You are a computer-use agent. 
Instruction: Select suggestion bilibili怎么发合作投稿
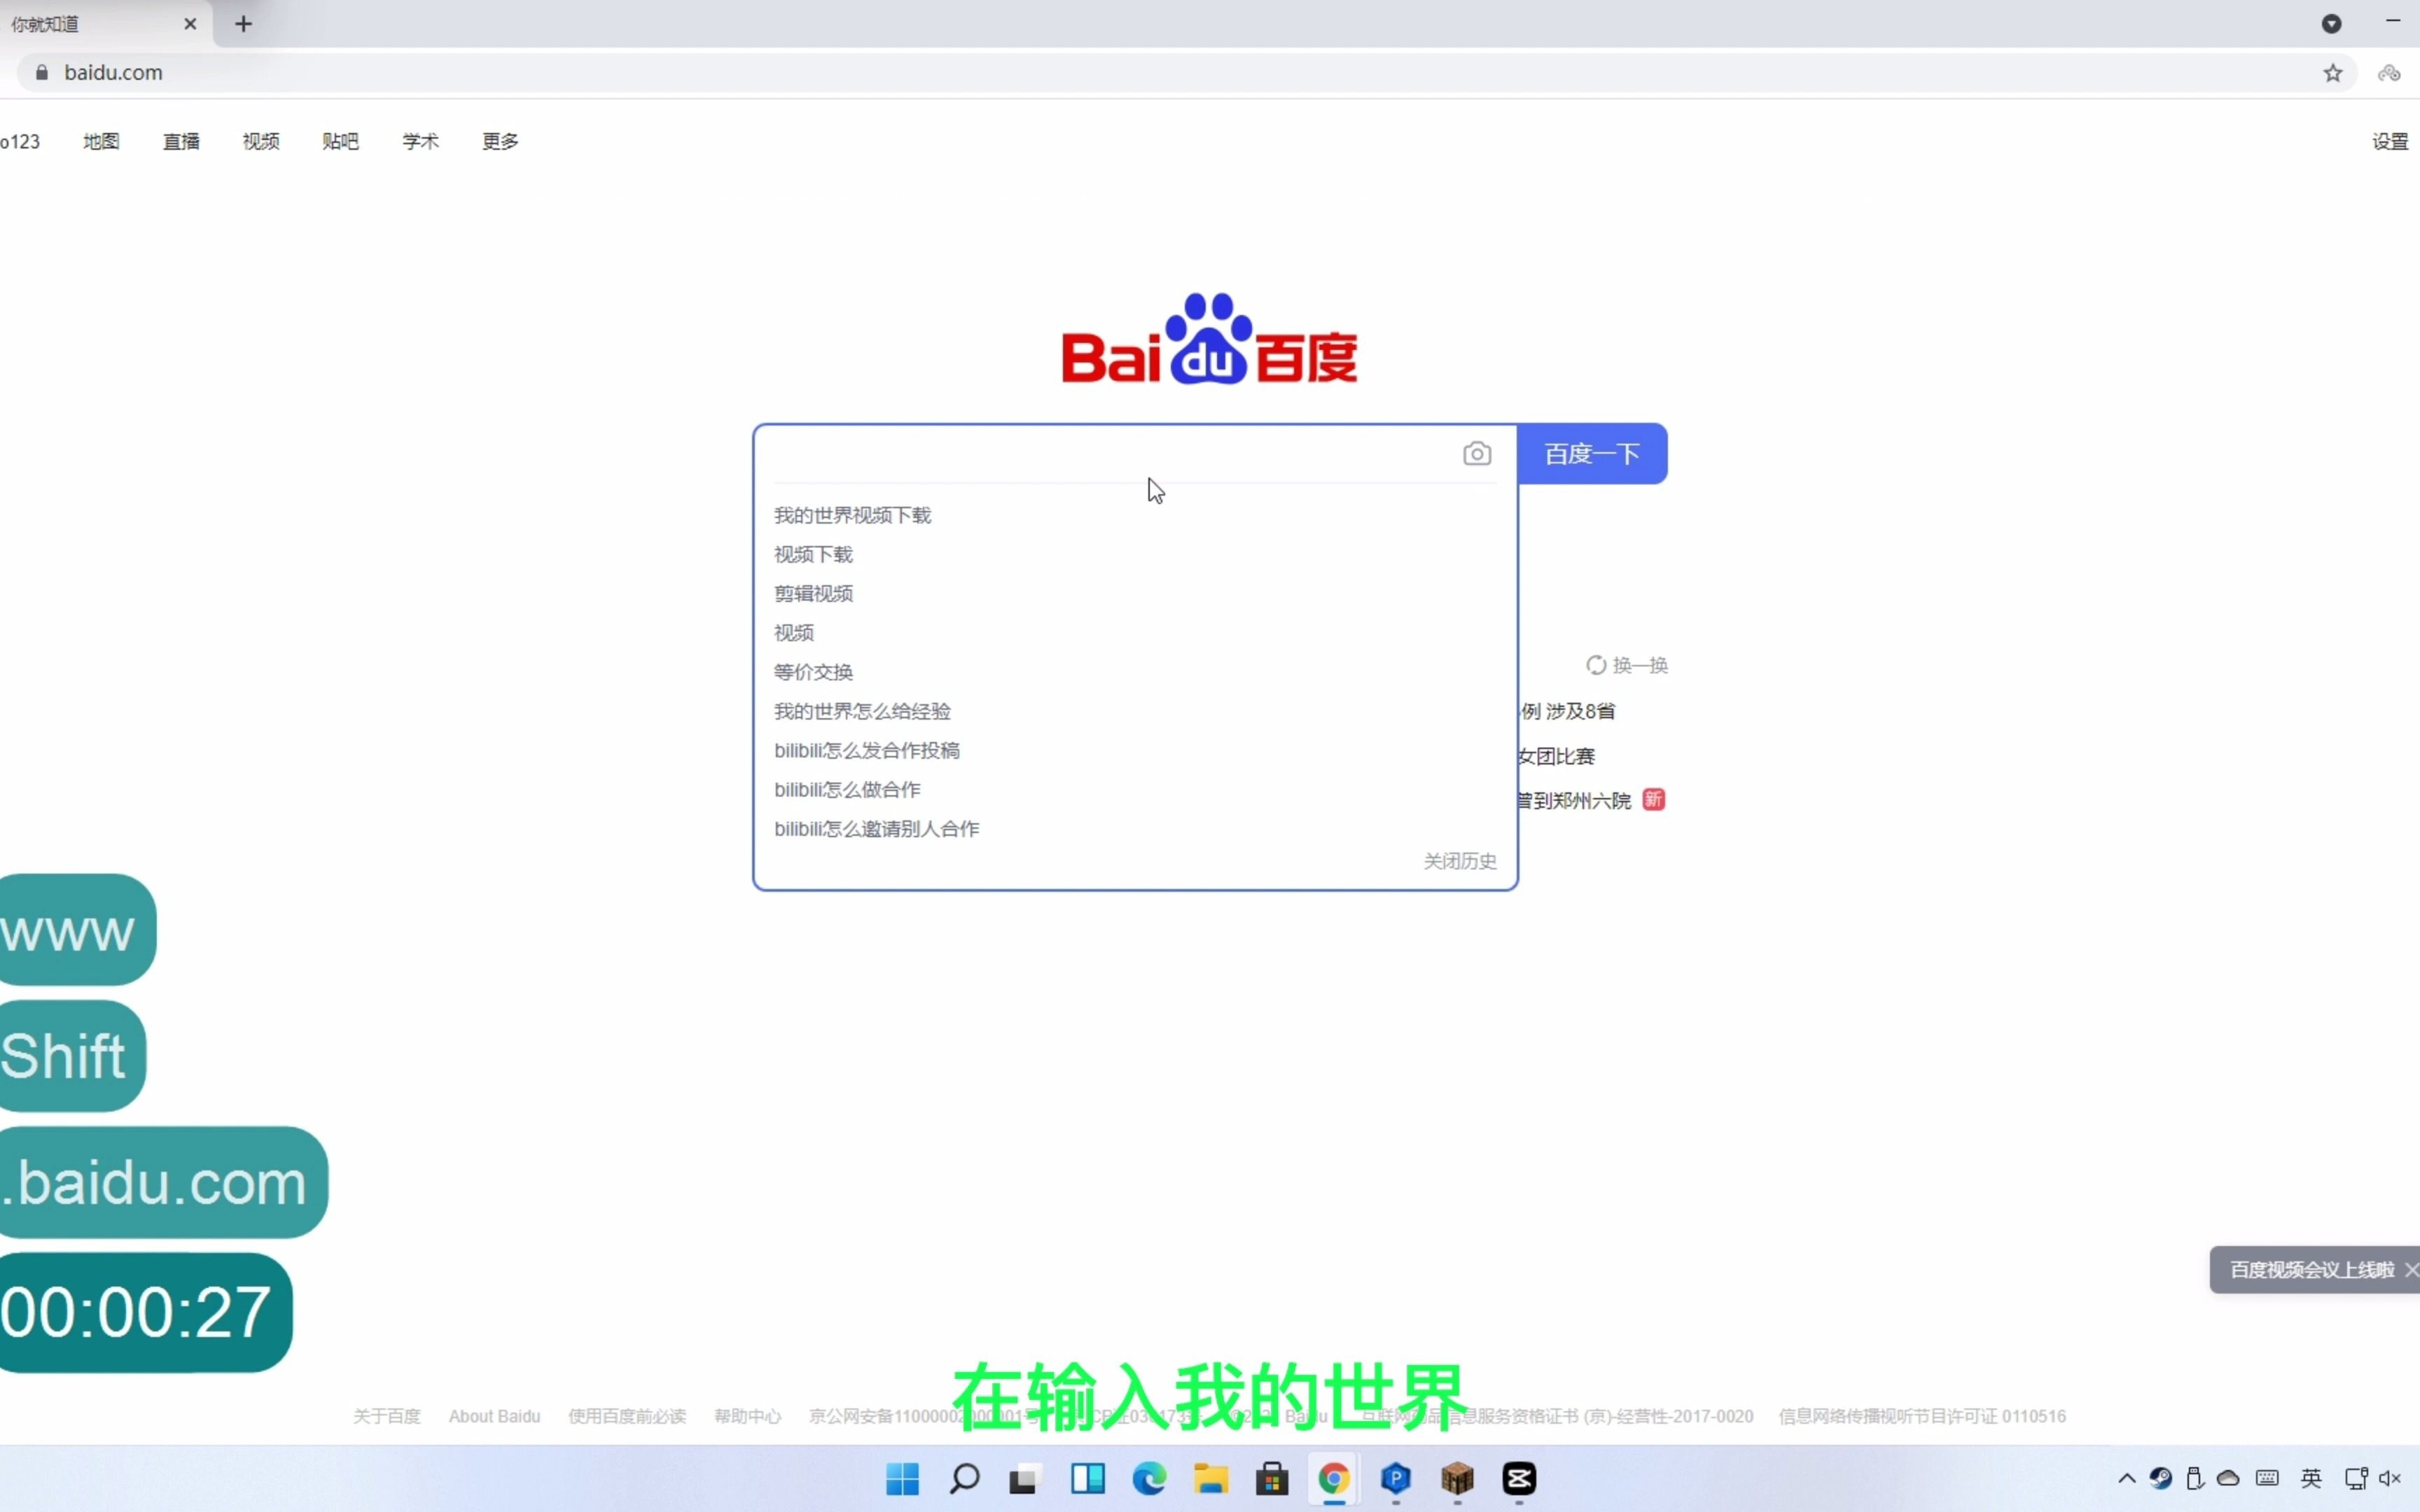pos(867,750)
